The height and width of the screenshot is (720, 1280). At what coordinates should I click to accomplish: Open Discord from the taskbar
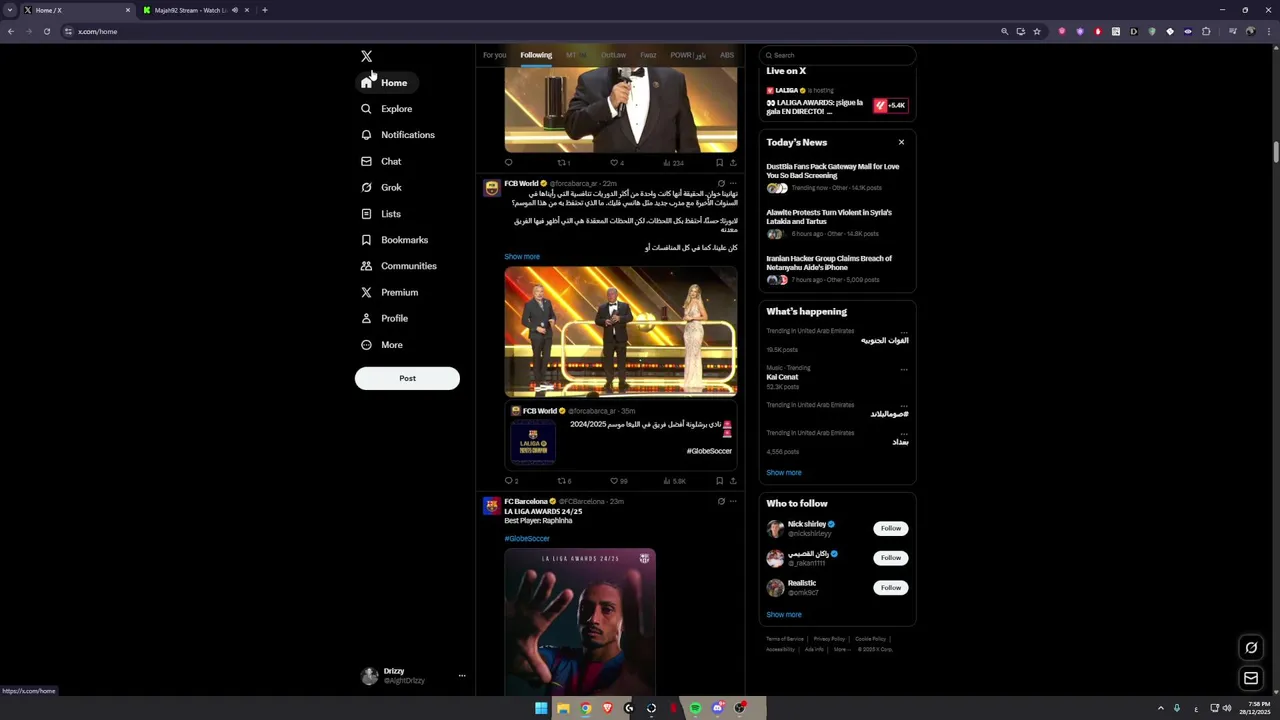717,708
